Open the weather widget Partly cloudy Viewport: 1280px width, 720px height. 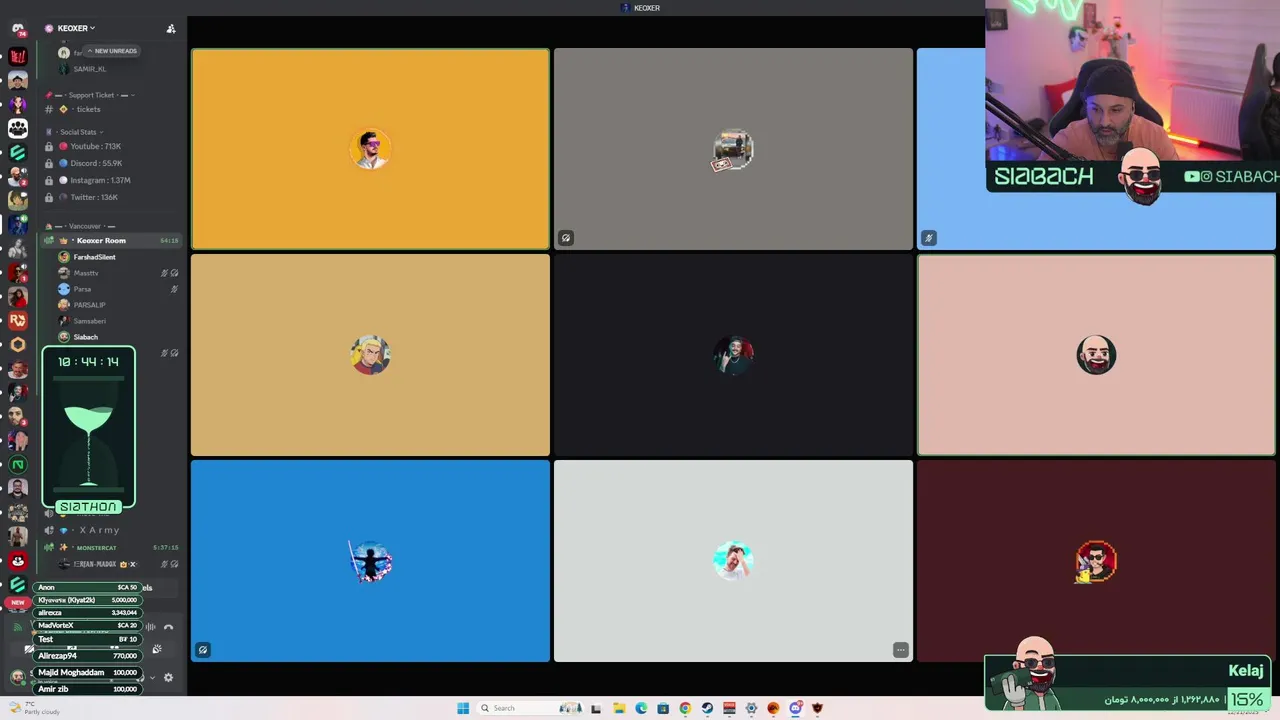34,708
